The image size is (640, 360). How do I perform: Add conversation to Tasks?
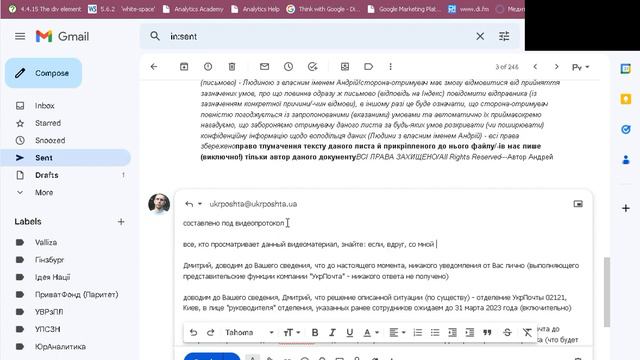tap(313, 67)
